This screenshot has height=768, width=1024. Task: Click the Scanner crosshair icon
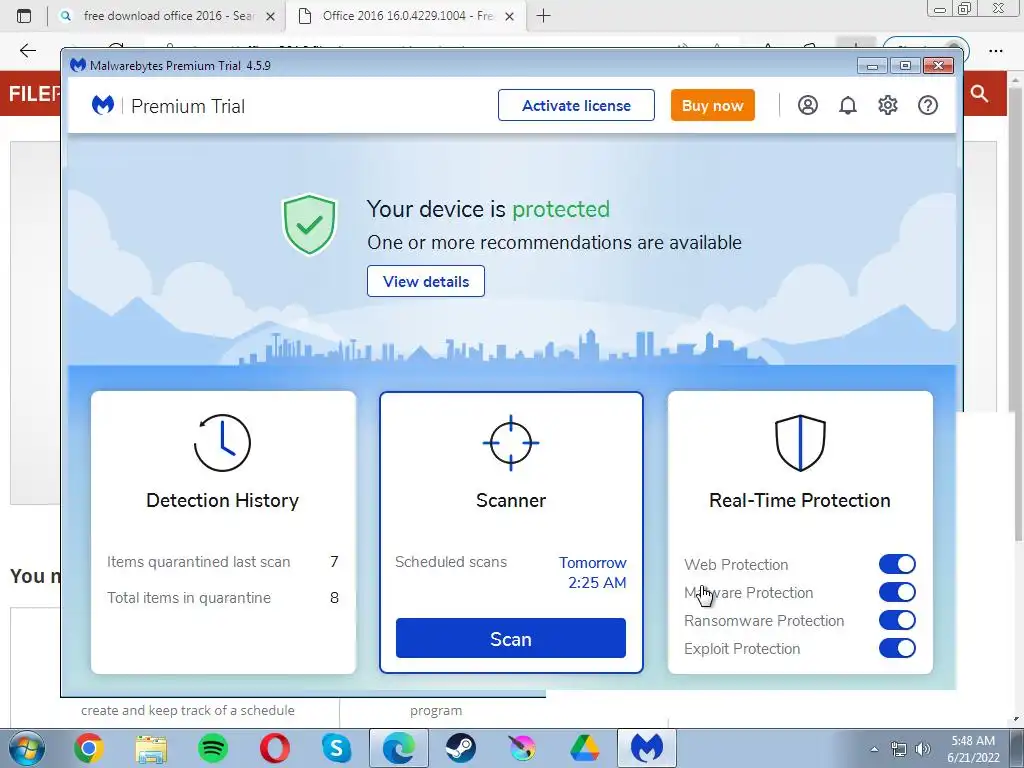[x=511, y=443]
